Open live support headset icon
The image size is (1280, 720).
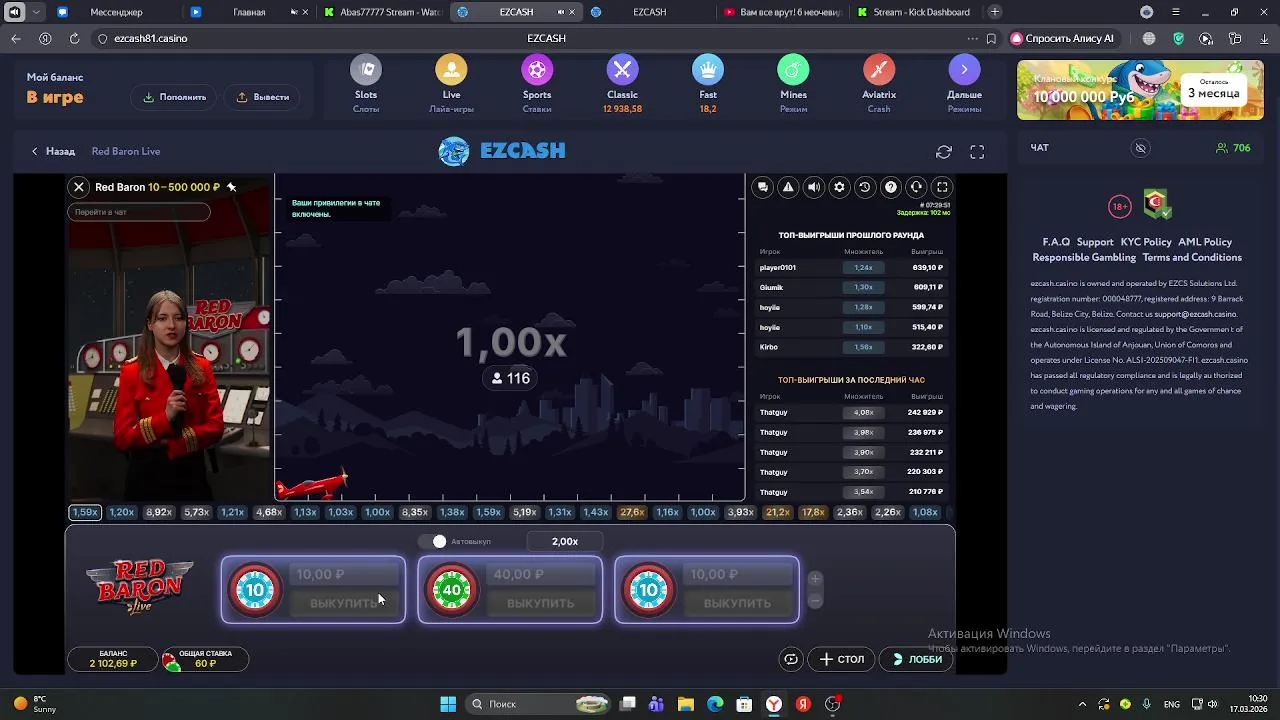tap(916, 187)
